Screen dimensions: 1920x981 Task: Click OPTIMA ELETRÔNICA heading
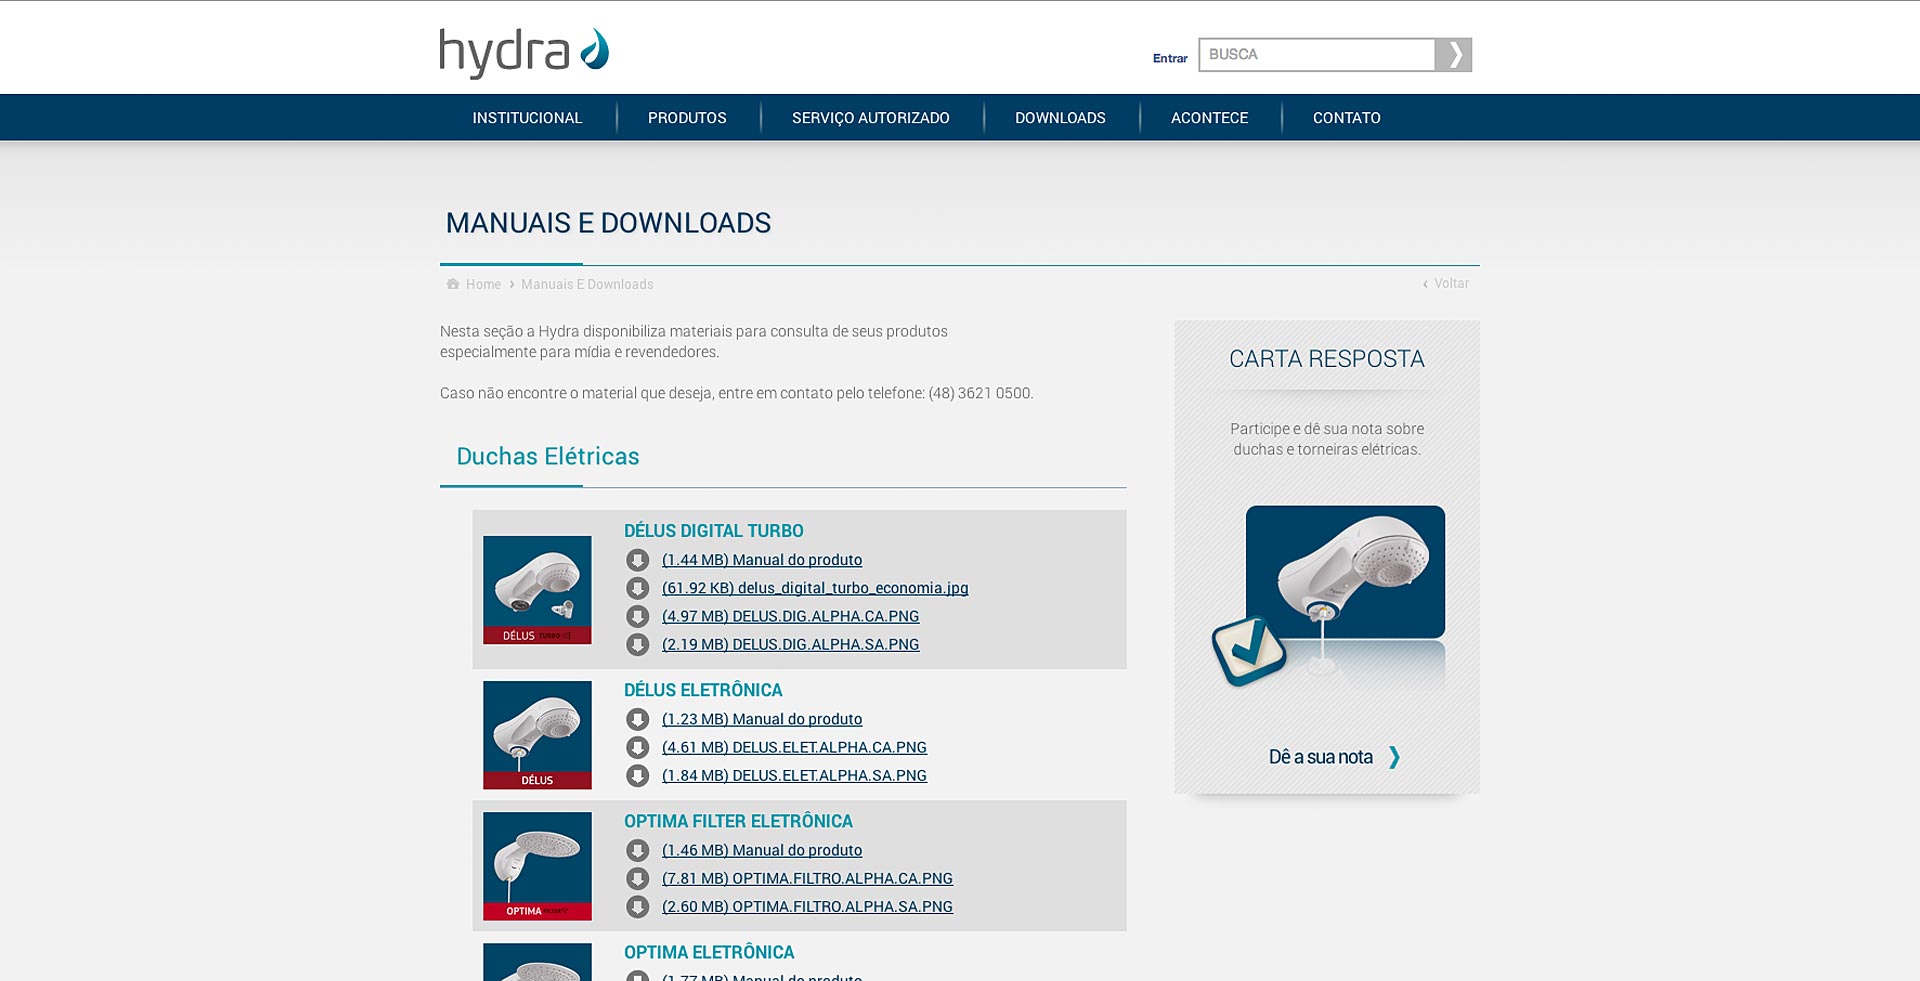click(x=709, y=952)
